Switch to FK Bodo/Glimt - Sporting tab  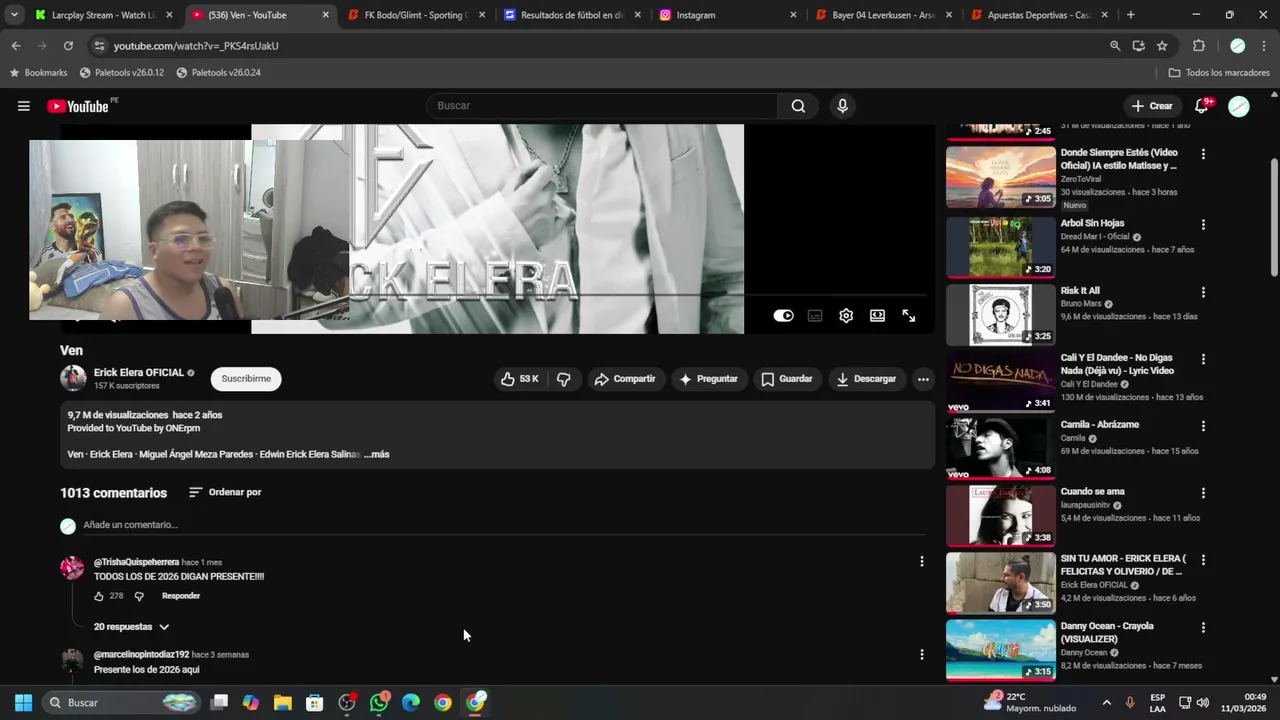(417, 15)
